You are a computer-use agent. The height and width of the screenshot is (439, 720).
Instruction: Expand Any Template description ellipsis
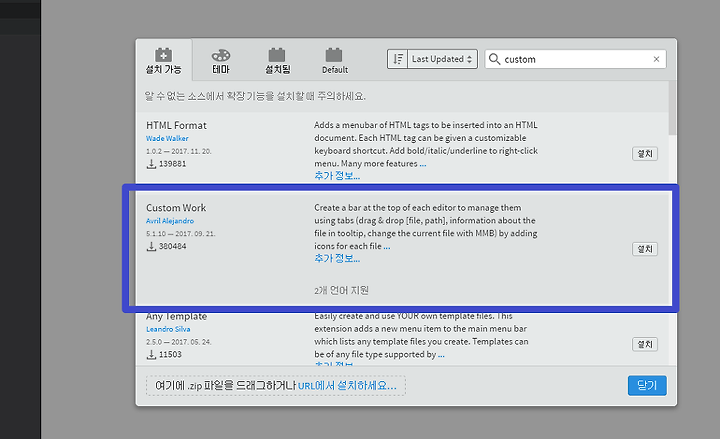pyautogui.click(x=441, y=355)
